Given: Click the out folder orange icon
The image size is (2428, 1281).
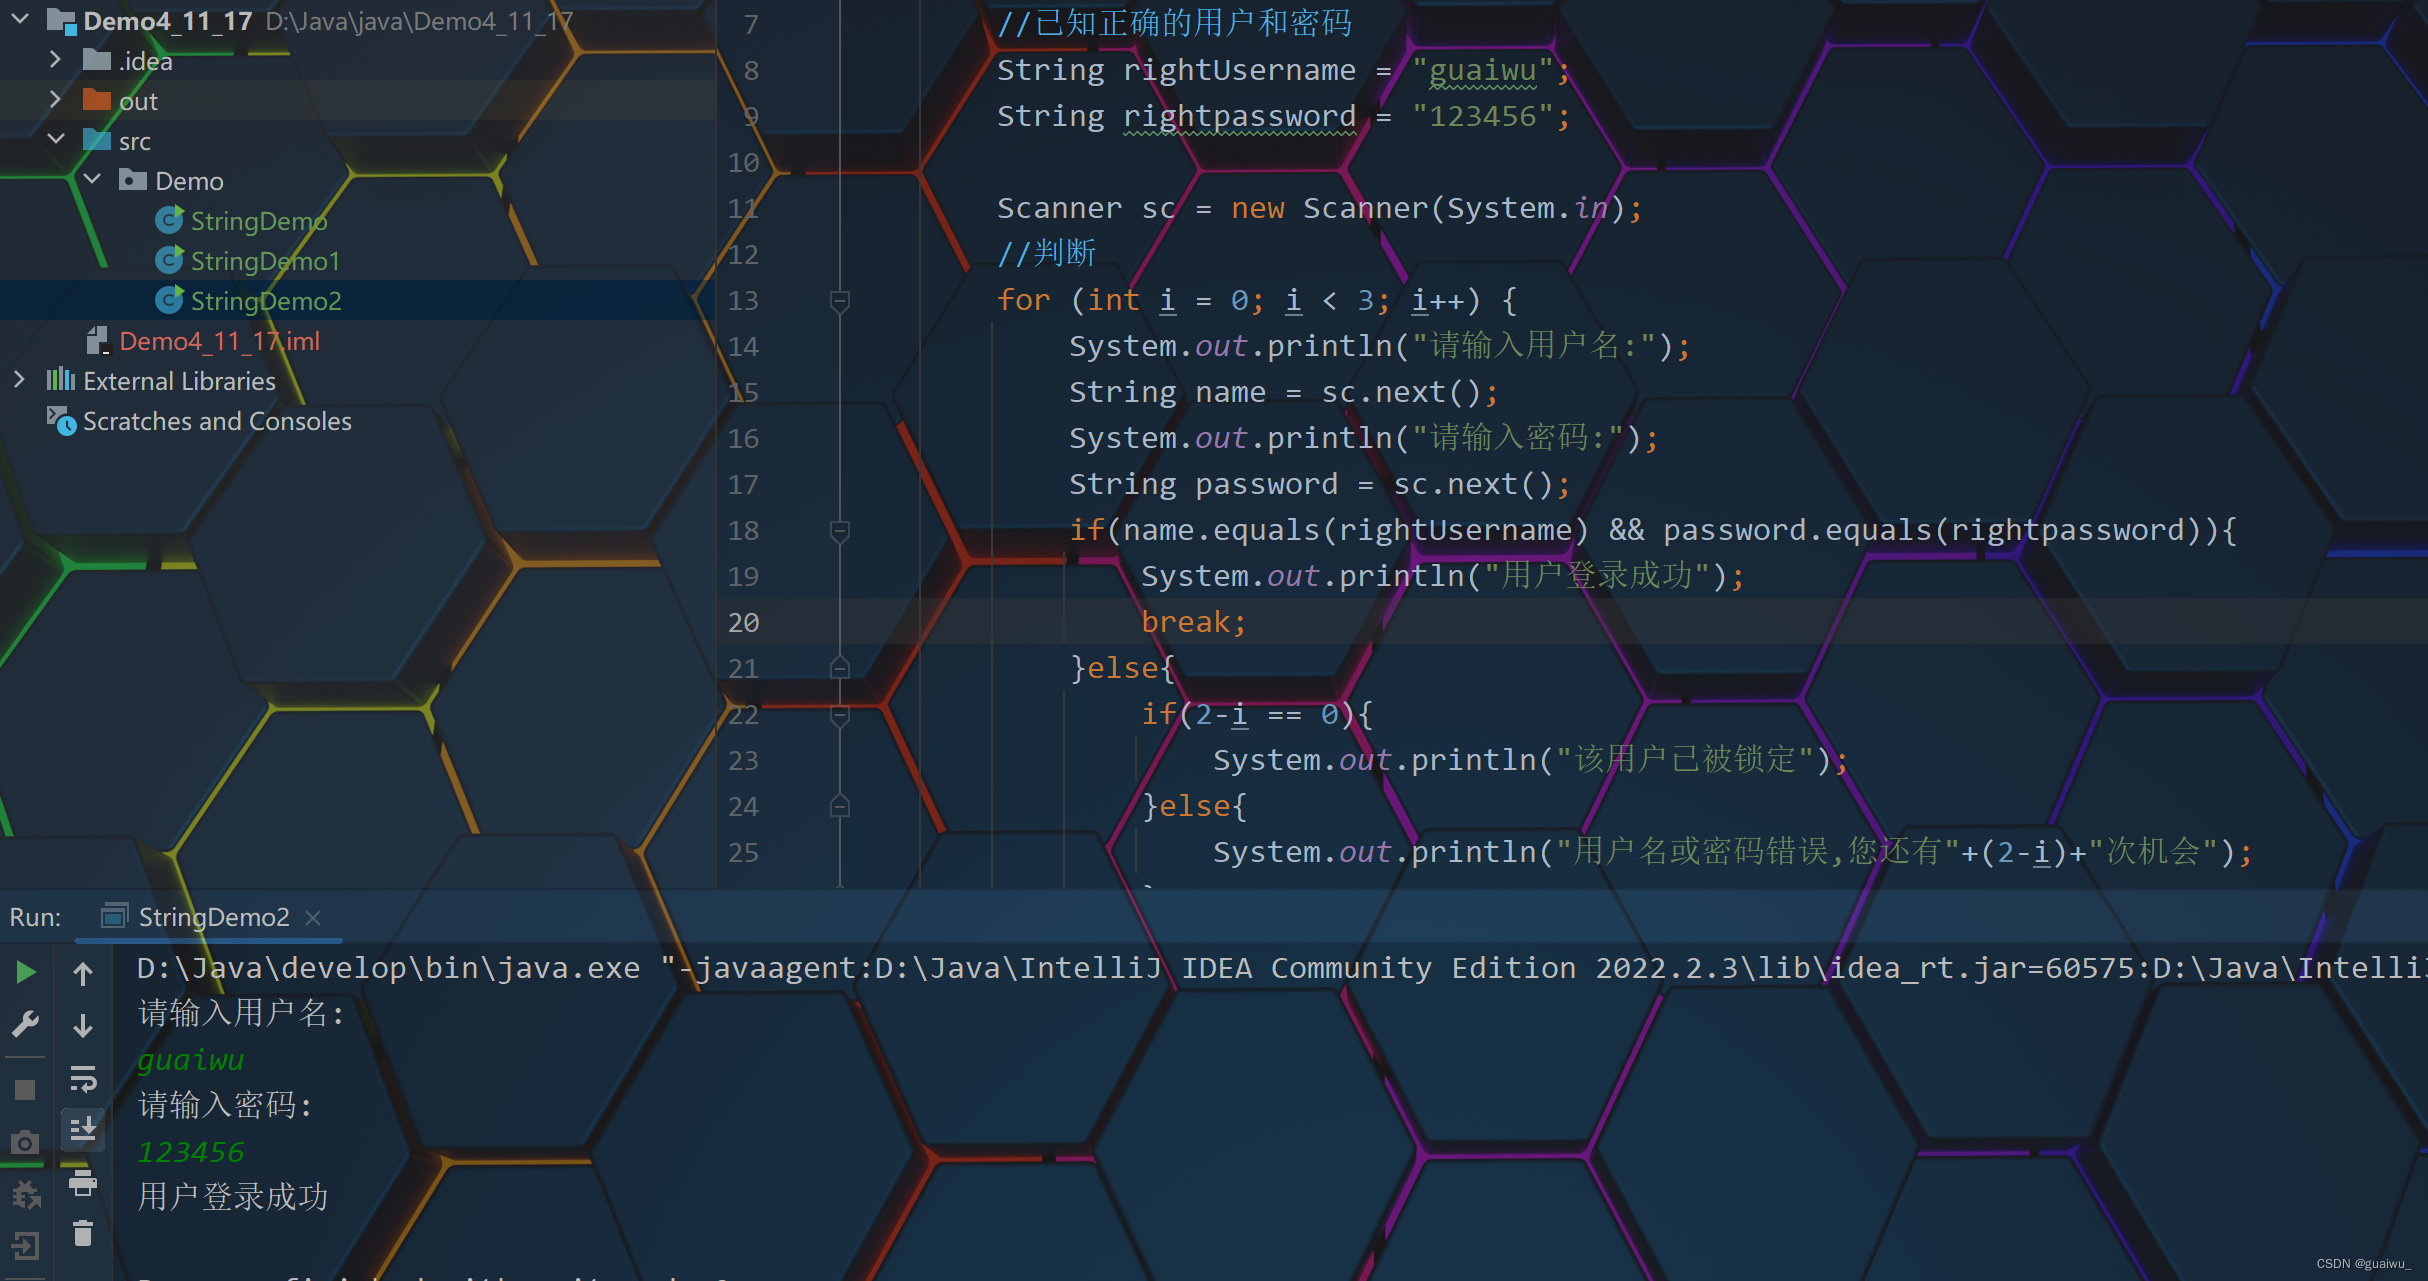Looking at the screenshot, I should (96, 100).
